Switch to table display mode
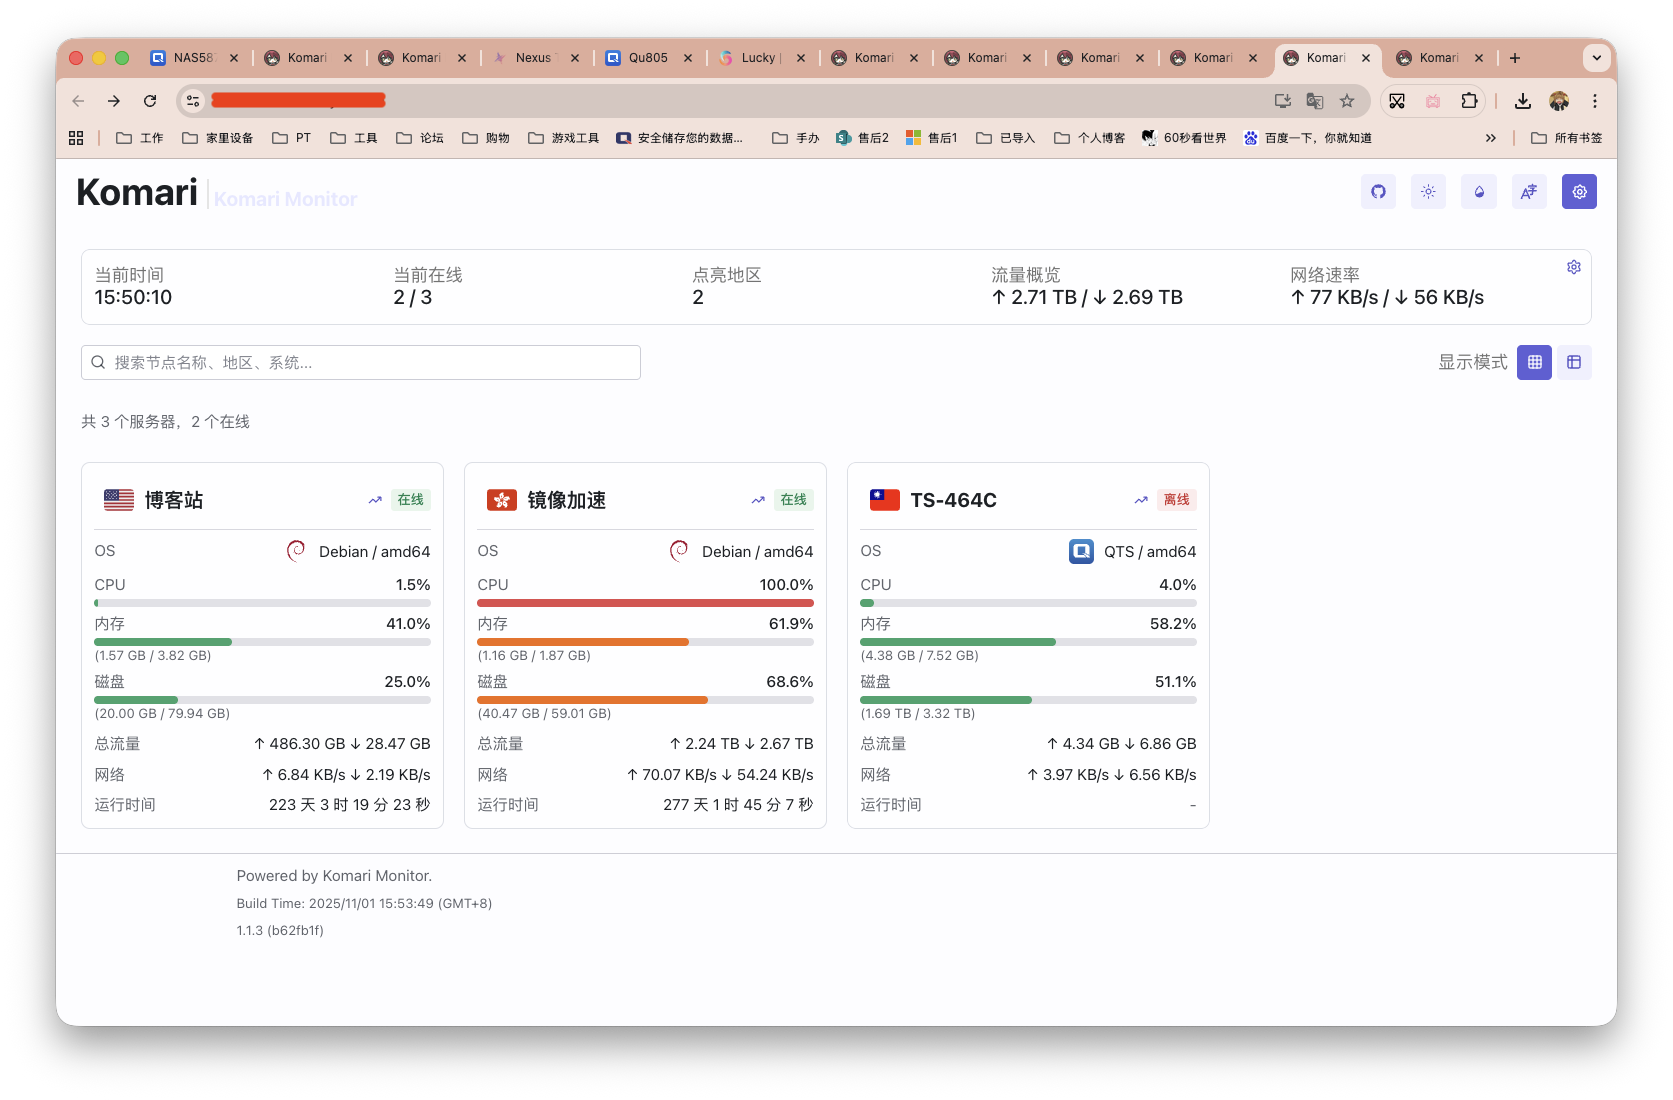1673x1100 pixels. click(1574, 362)
